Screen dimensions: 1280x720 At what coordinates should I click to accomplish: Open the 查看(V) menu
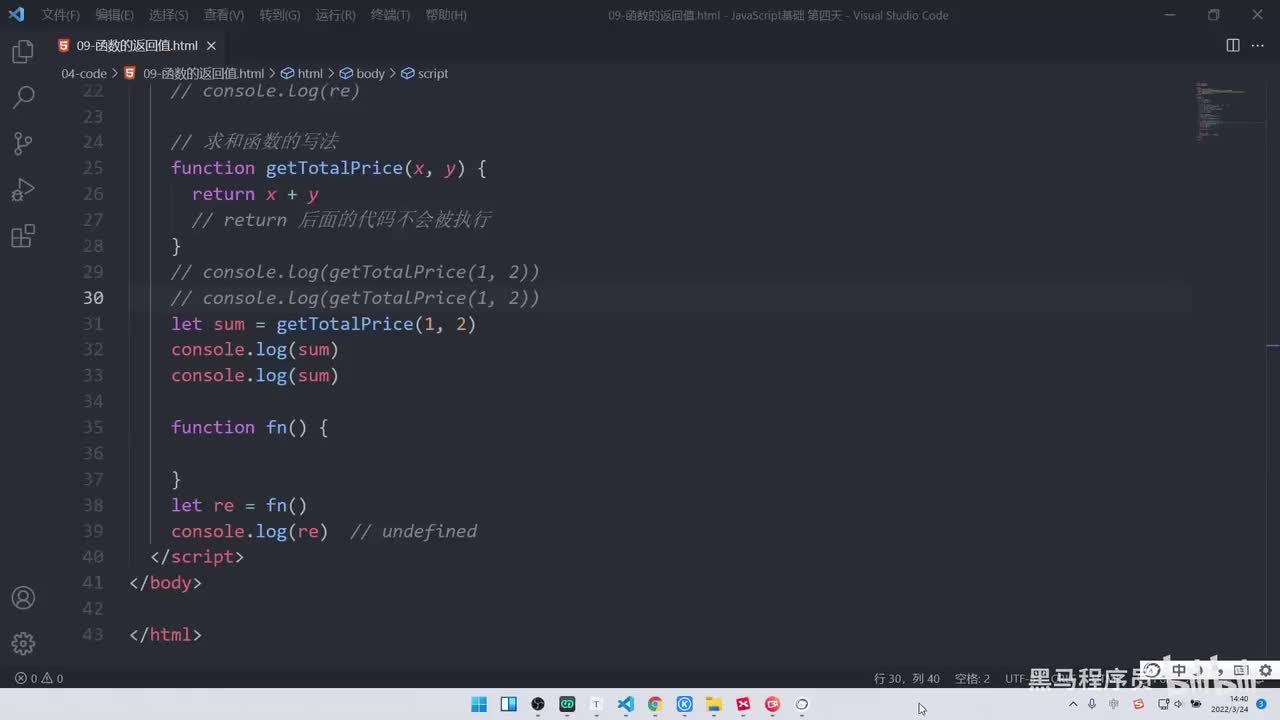point(224,15)
